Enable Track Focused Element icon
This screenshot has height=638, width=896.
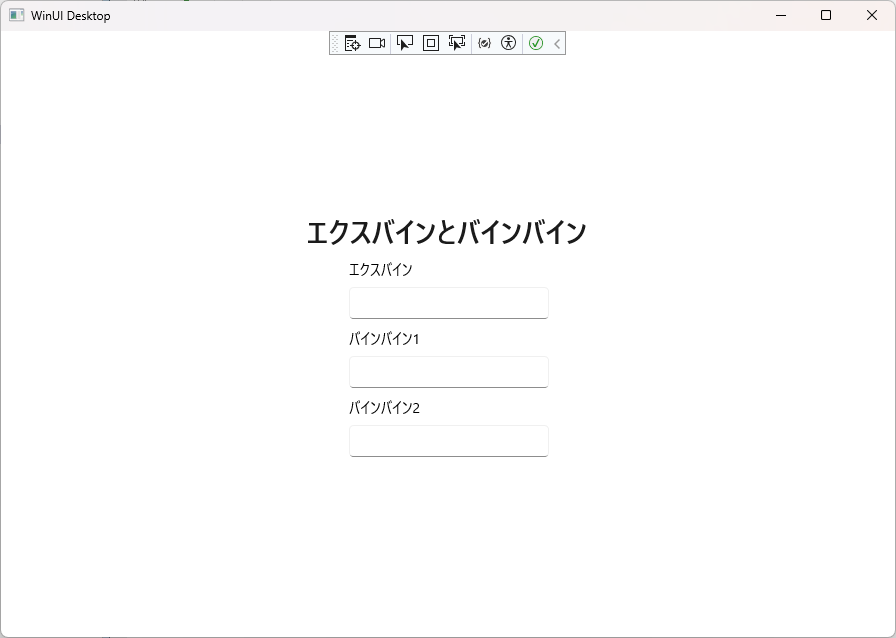click(x=457, y=43)
